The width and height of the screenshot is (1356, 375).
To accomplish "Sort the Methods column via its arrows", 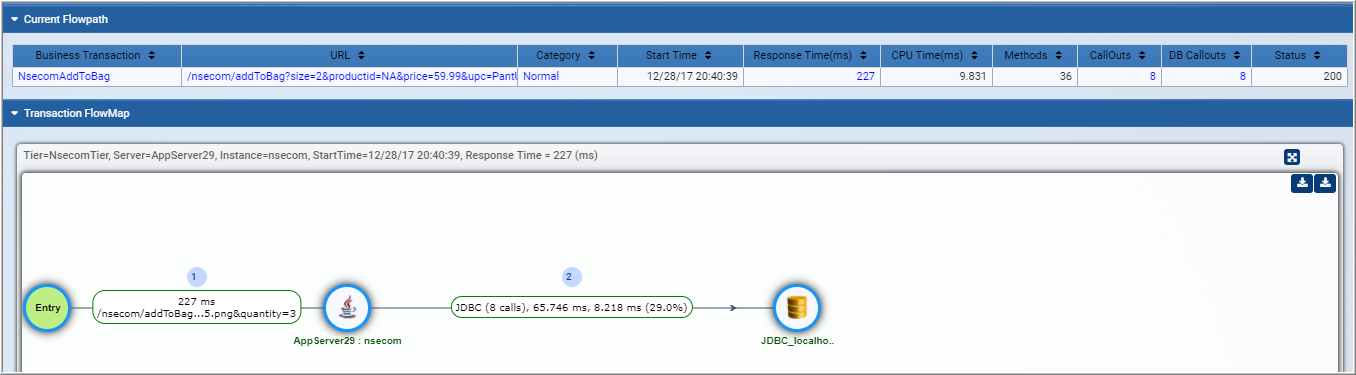I will point(1058,56).
